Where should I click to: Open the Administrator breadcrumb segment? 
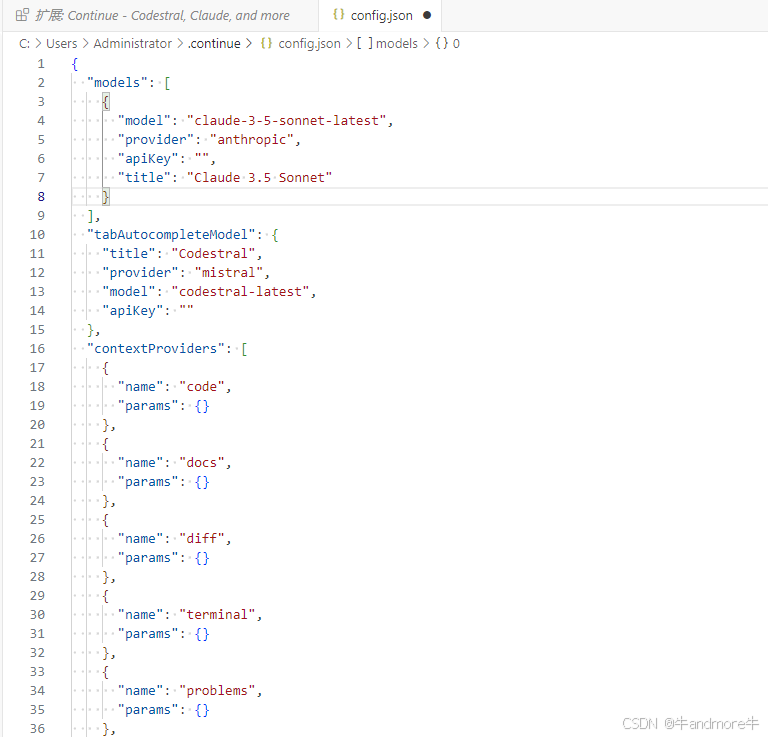[133, 44]
